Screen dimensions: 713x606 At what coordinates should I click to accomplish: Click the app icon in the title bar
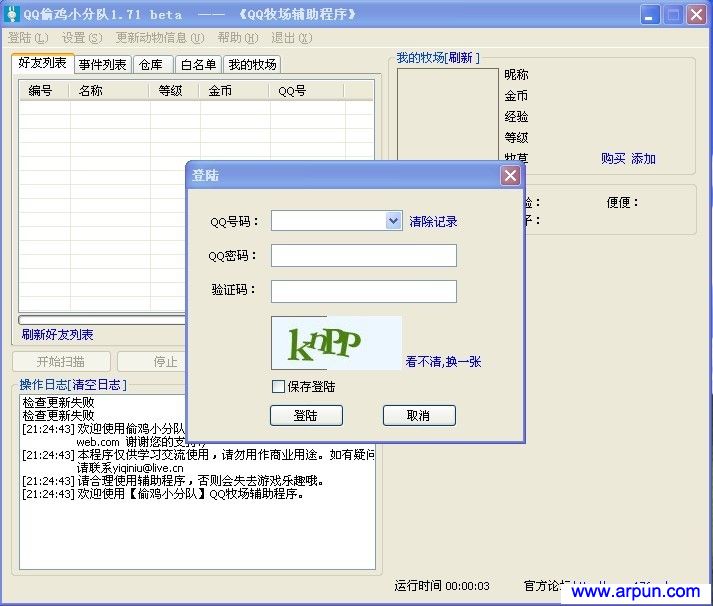tap(12, 14)
